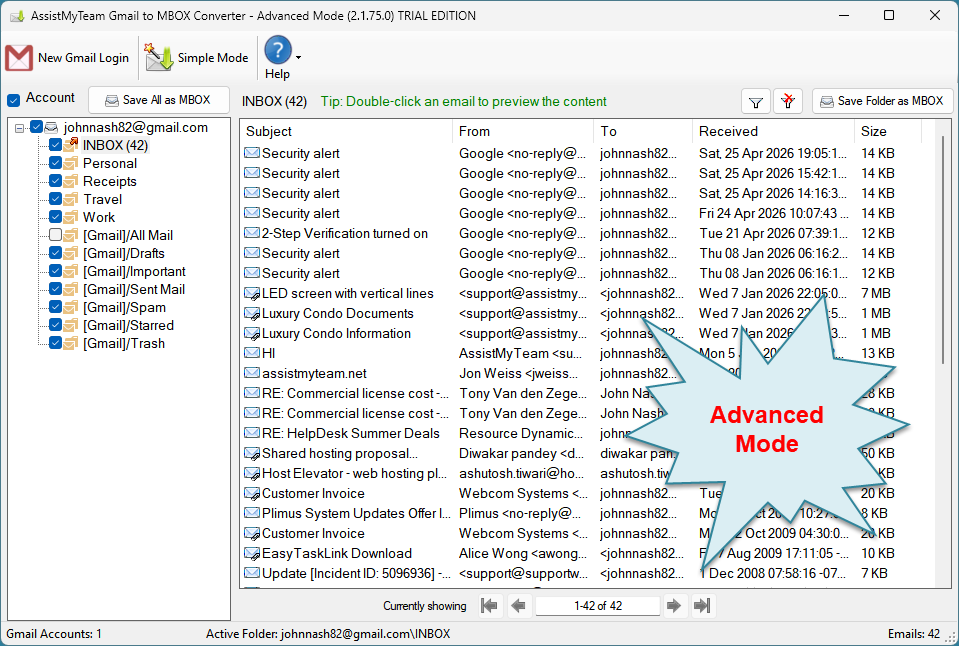Image resolution: width=959 pixels, height=646 pixels.
Task: Jump to the last page of emails
Action: coord(702,605)
